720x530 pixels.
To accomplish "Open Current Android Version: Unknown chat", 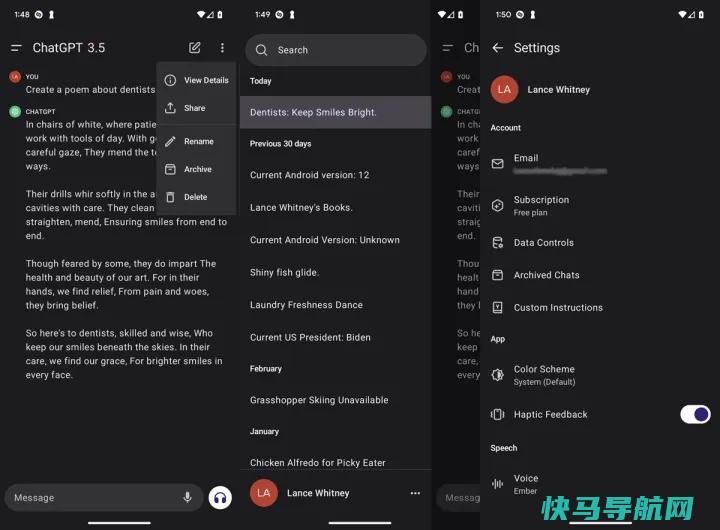I will pos(336,240).
